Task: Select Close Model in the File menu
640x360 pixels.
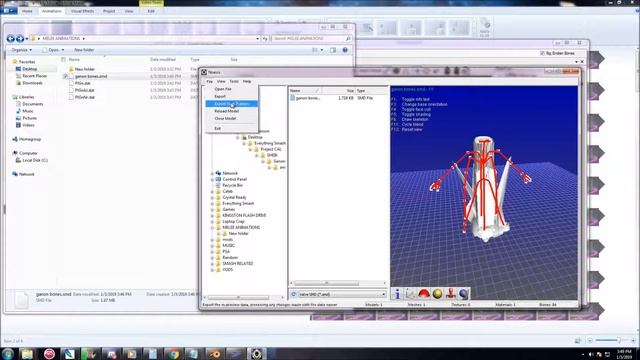Action: (231, 118)
